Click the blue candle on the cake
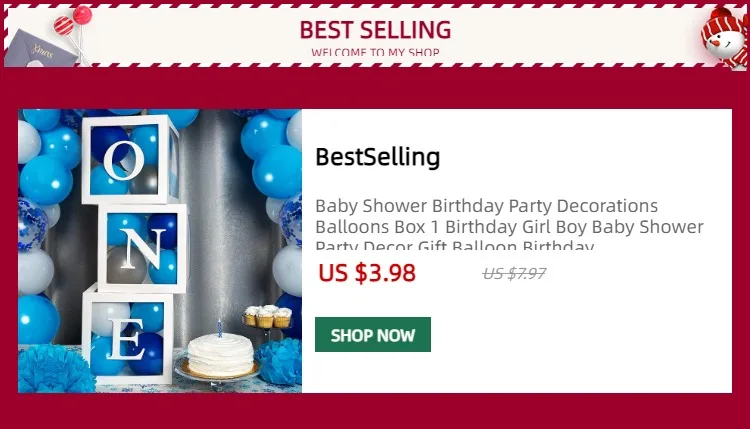750x429 pixels. point(220,328)
